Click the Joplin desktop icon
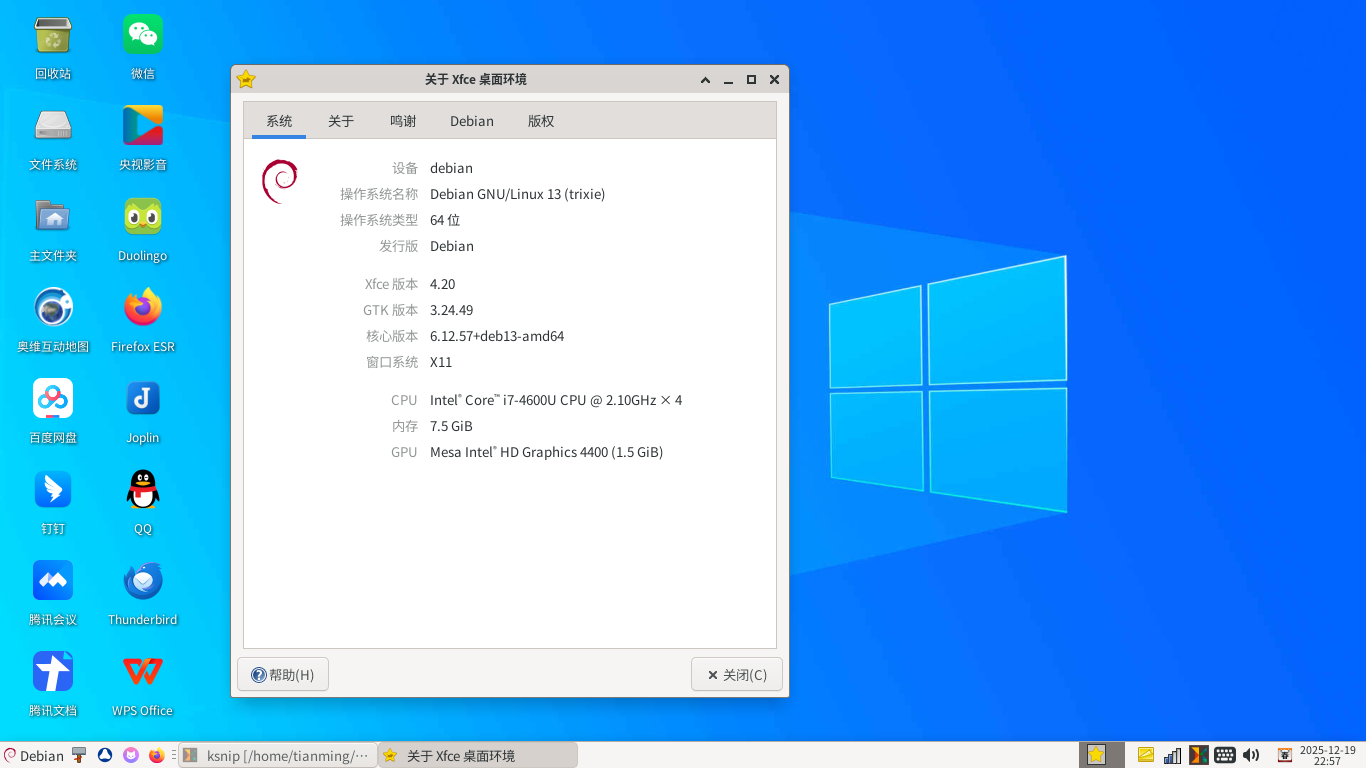This screenshot has width=1366, height=768. (x=143, y=399)
